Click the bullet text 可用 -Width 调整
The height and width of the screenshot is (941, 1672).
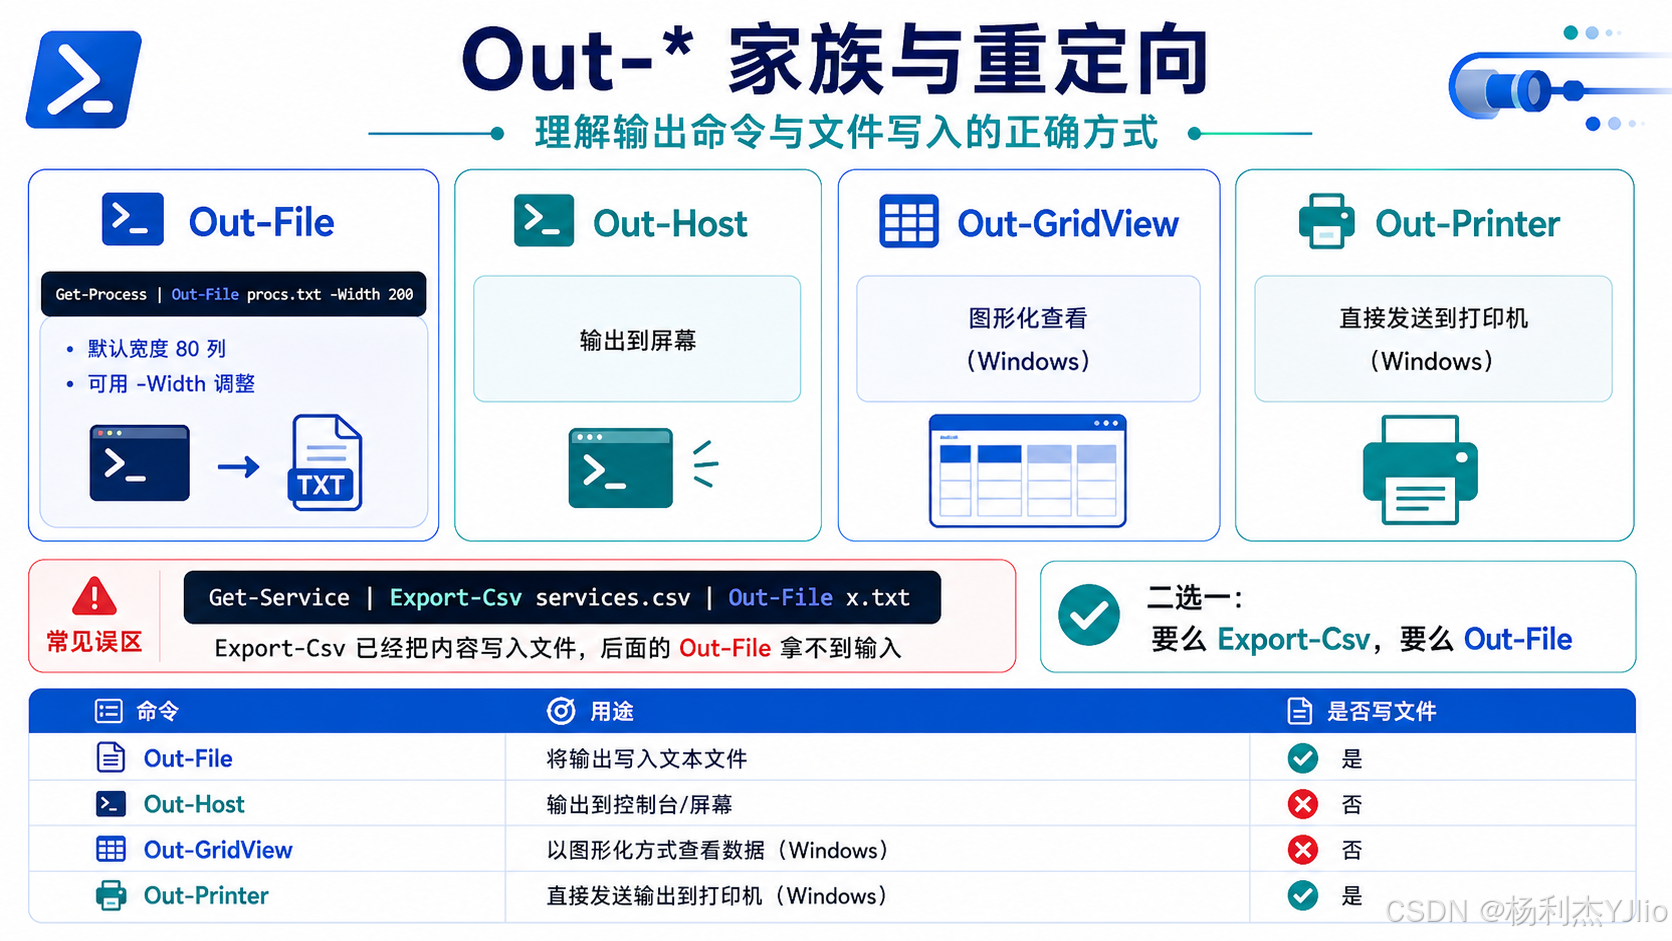pyautogui.click(x=171, y=384)
